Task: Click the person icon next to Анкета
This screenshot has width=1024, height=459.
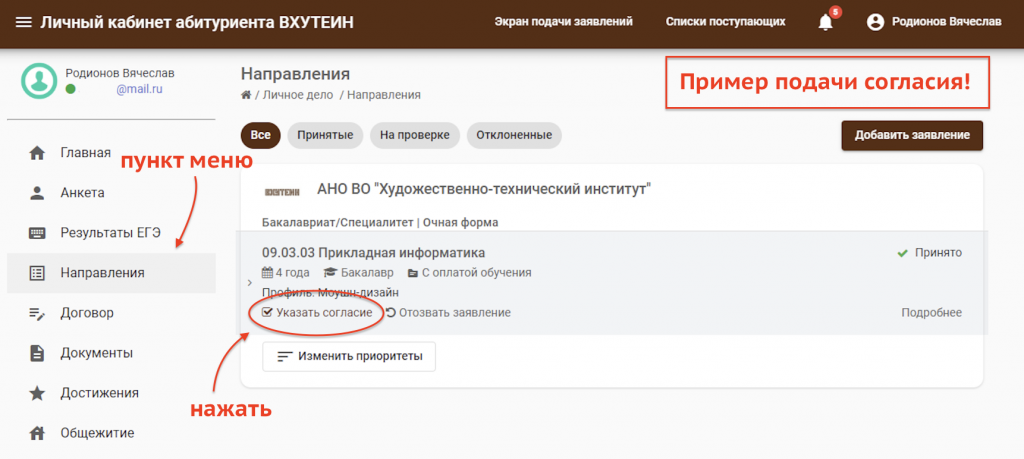Action: pyautogui.click(x=38, y=193)
